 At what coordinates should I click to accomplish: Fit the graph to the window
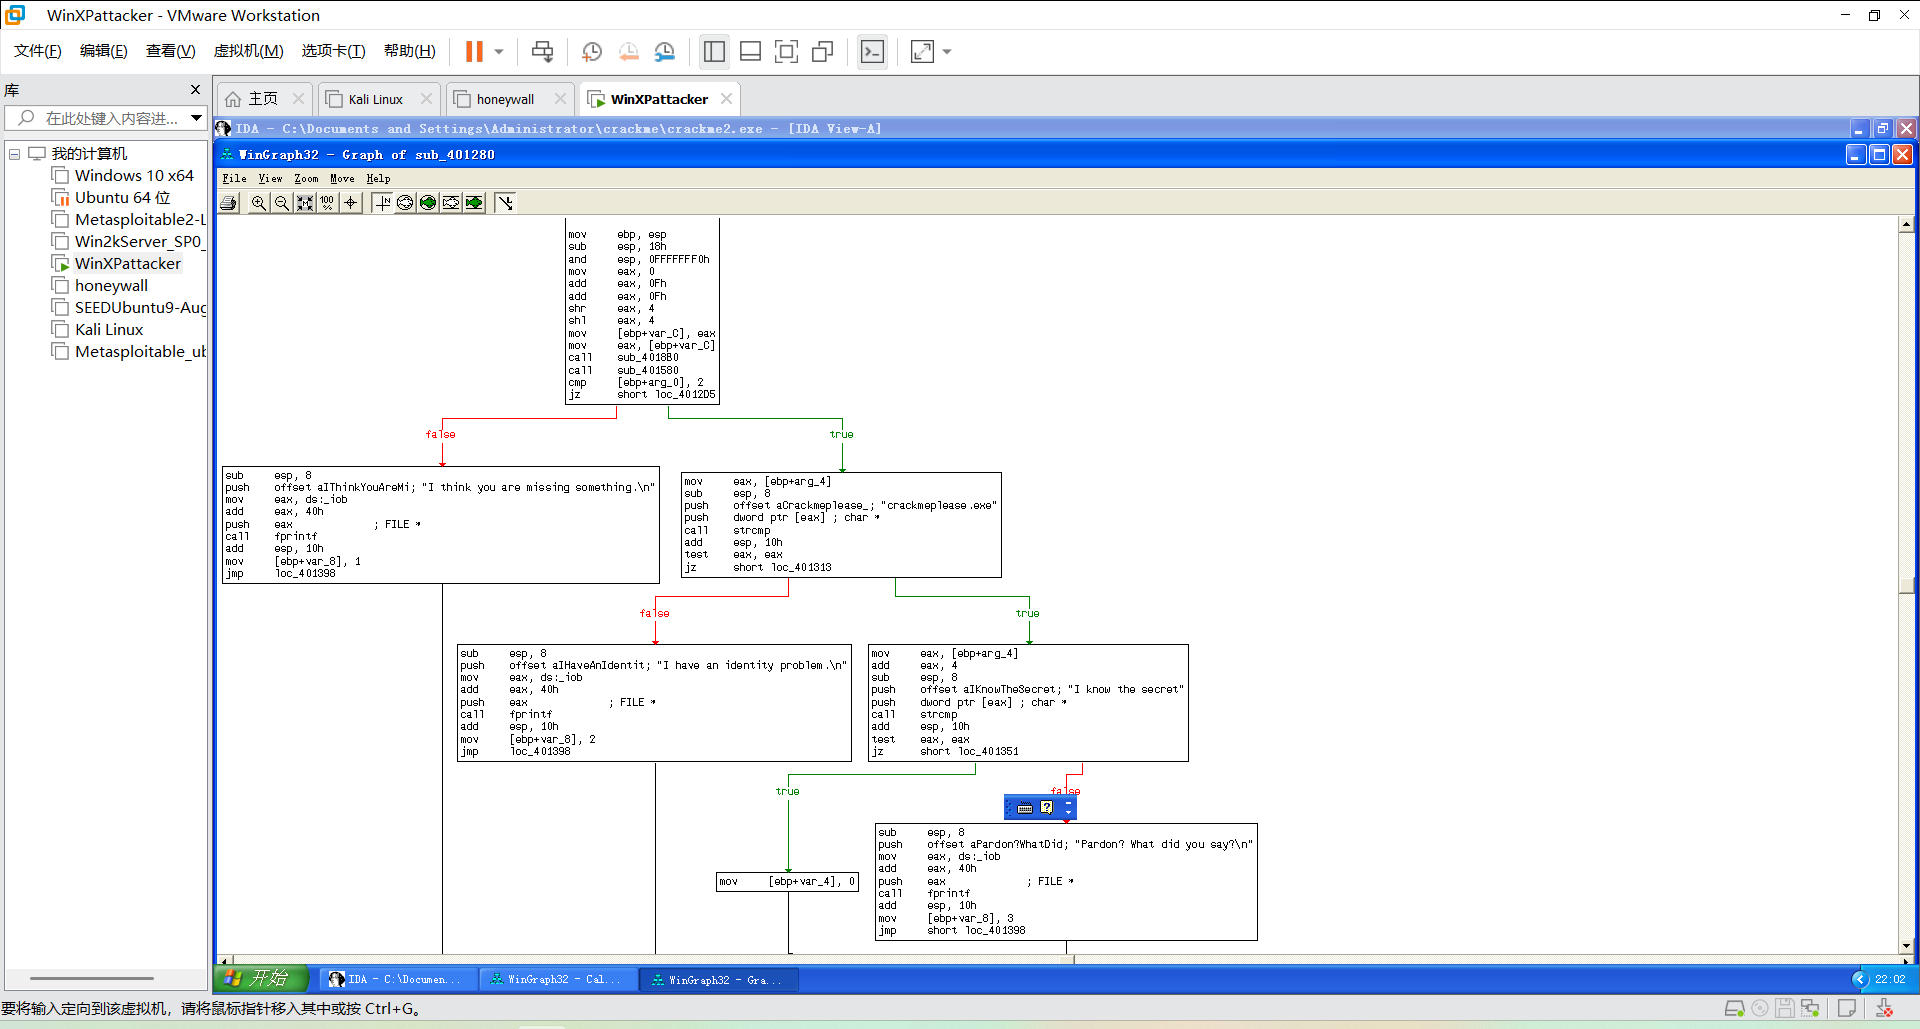pyautogui.click(x=305, y=203)
